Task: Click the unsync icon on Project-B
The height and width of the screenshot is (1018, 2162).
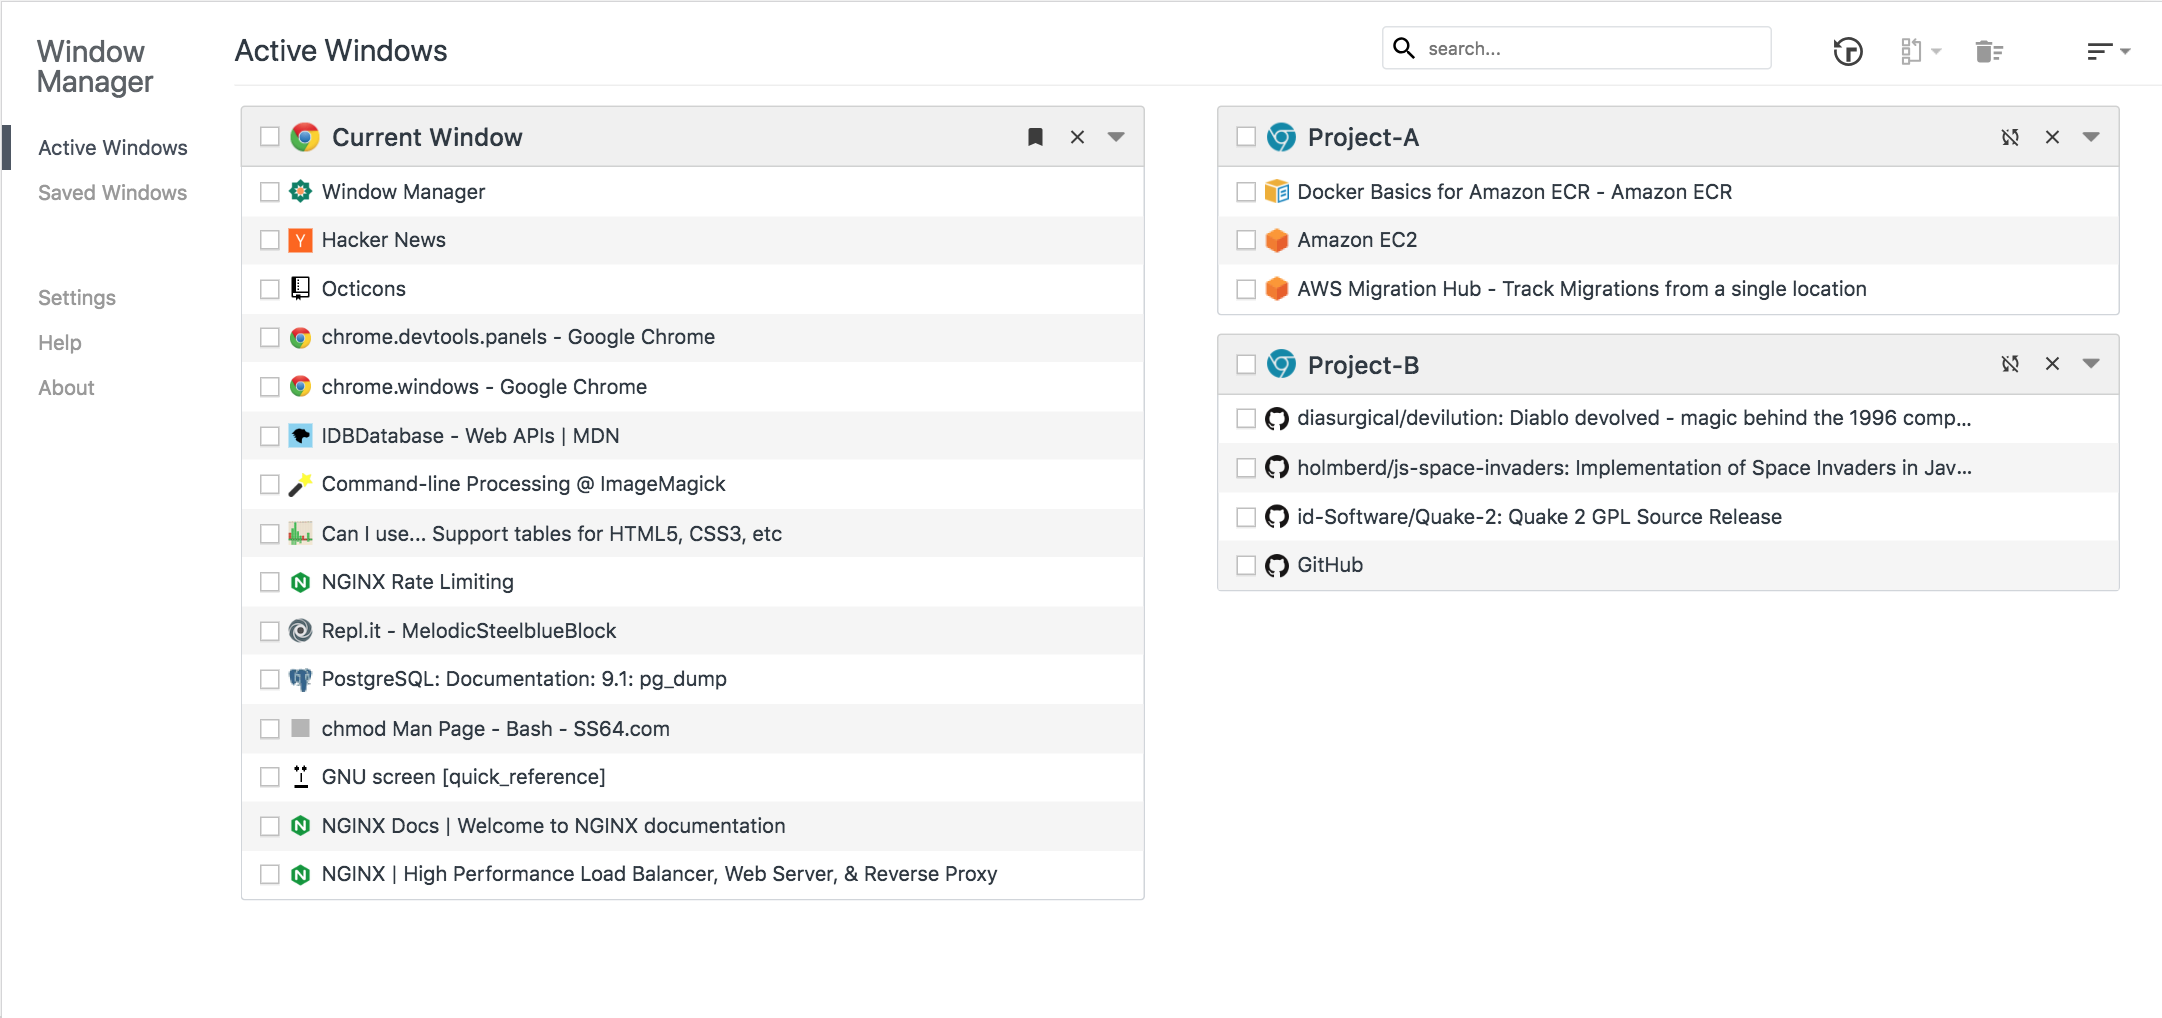Action: tap(2010, 364)
